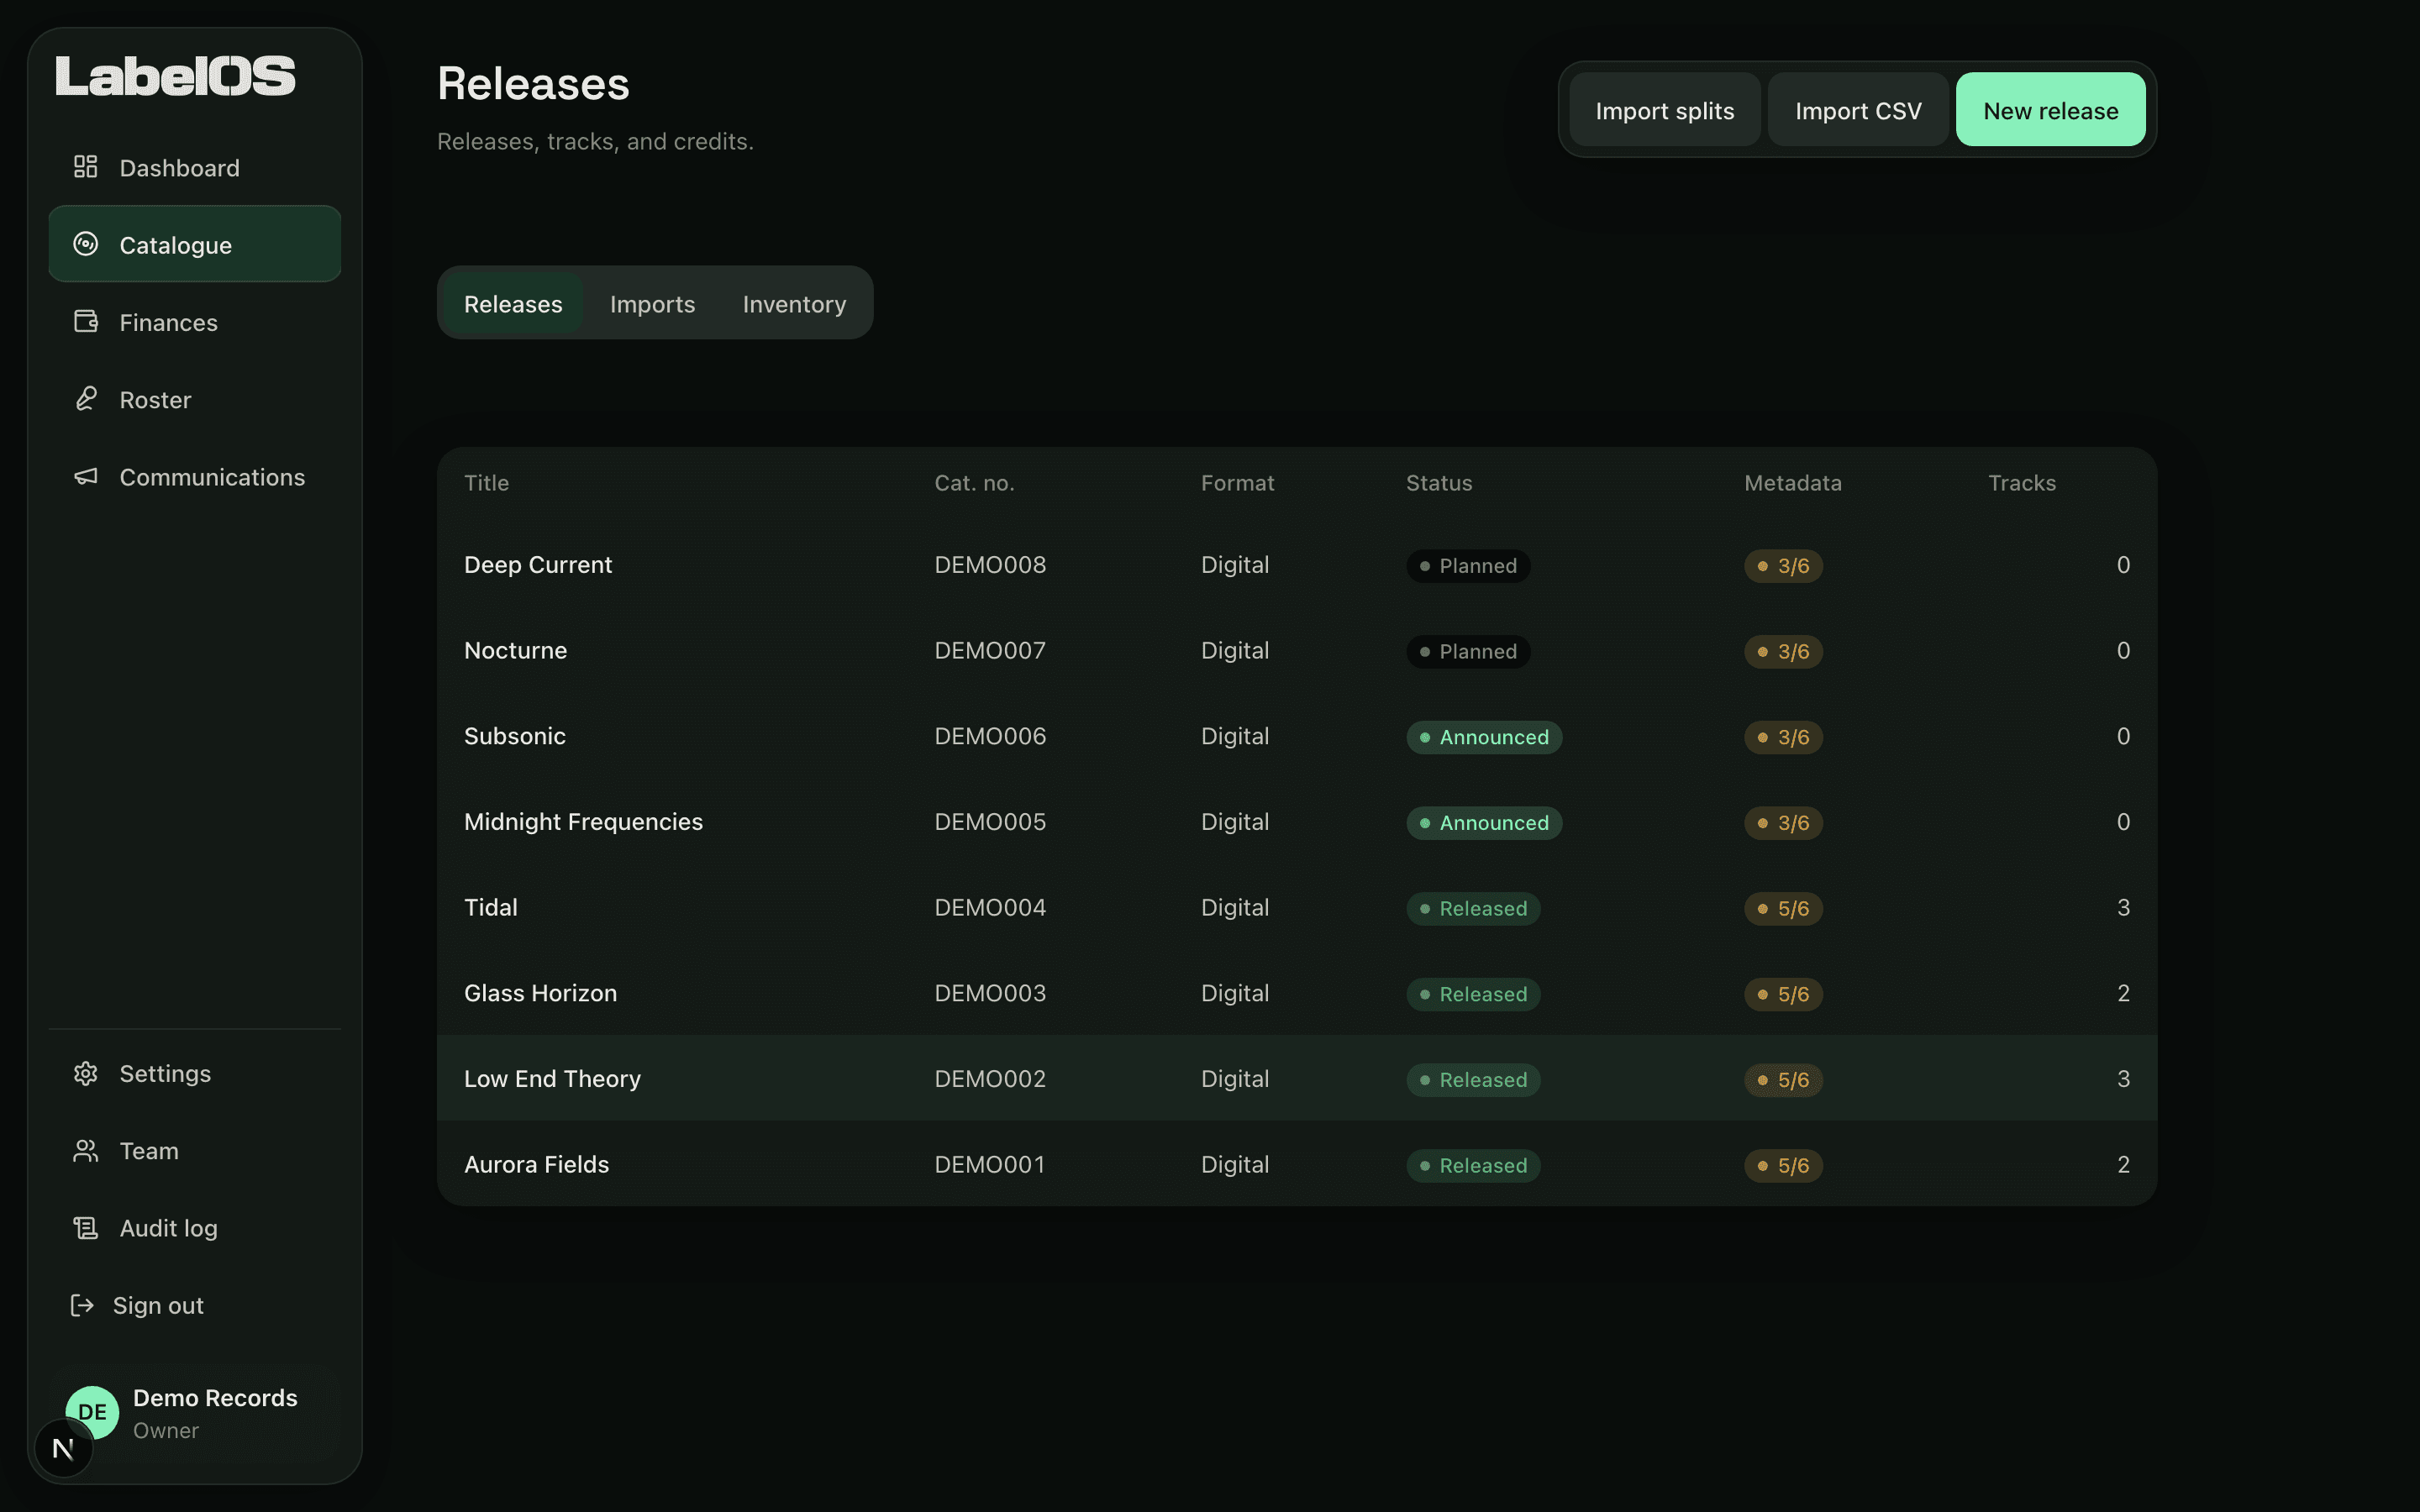The image size is (2420, 1512).
Task: Click the 5/6 metadata badge for Aurora Fields
Action: (x=1783, y=1165)
